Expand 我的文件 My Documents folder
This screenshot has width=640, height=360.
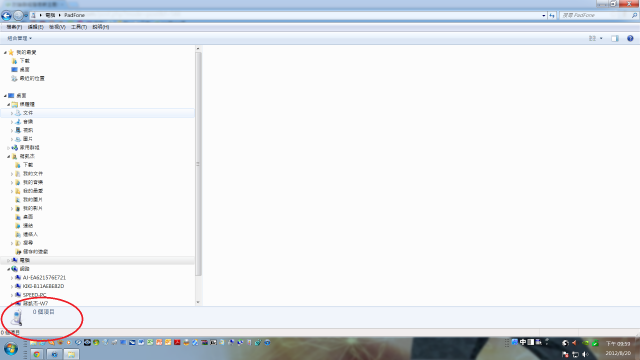12,174
